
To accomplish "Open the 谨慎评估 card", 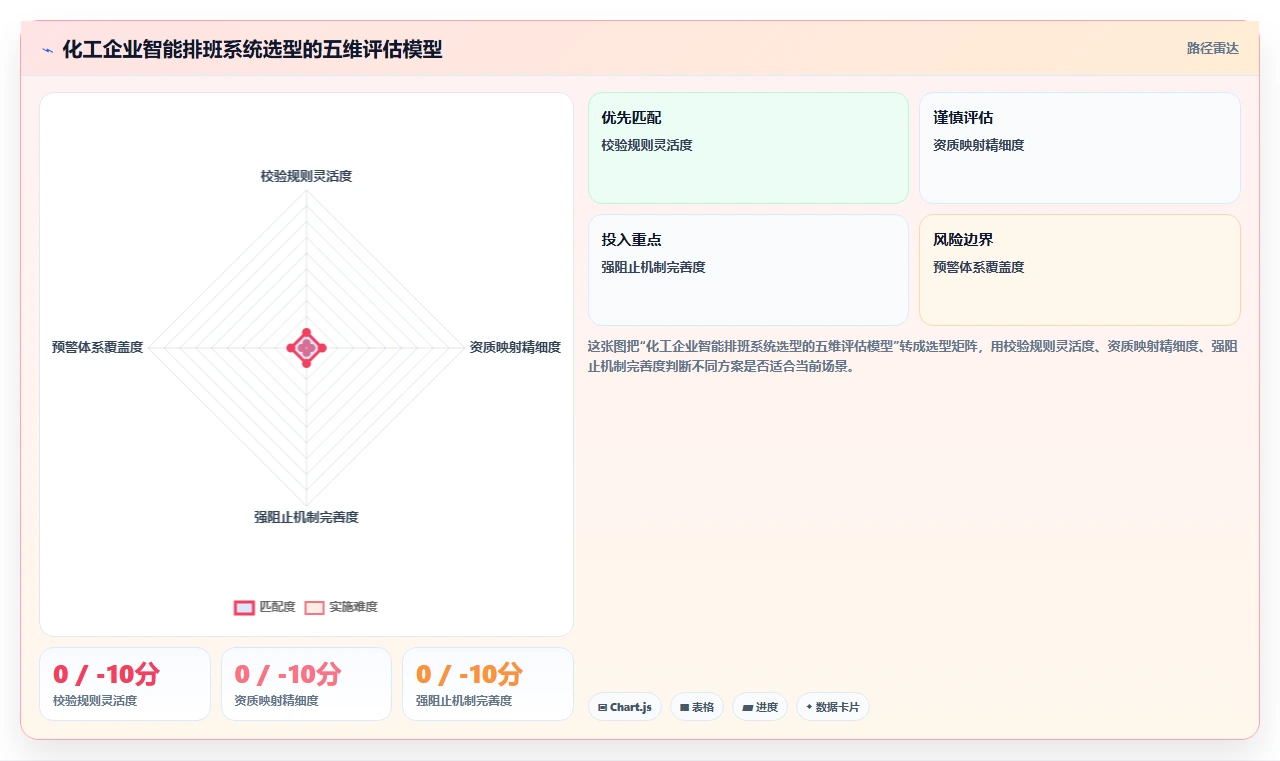I will 1079,148.
